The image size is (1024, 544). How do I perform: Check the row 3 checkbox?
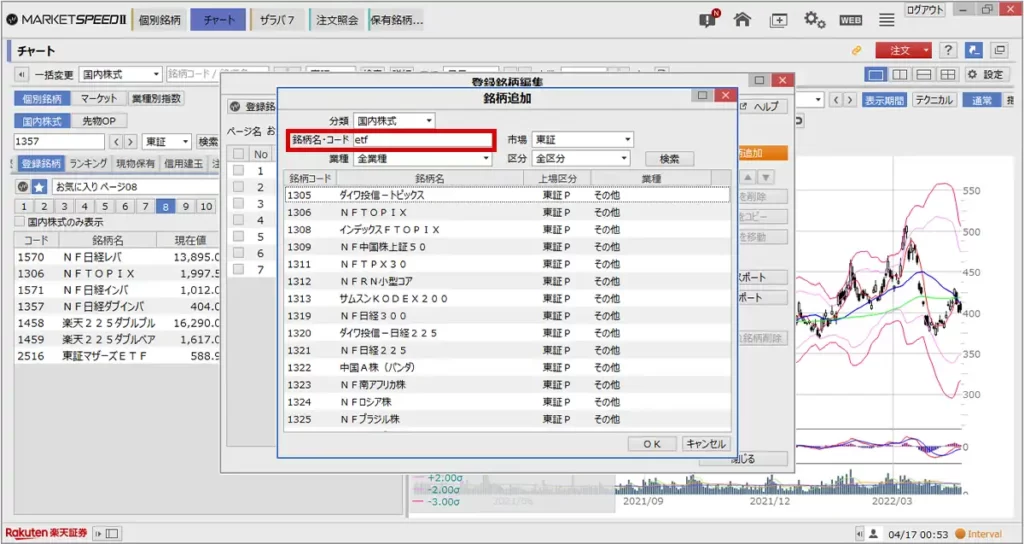[x=238, y=203]
